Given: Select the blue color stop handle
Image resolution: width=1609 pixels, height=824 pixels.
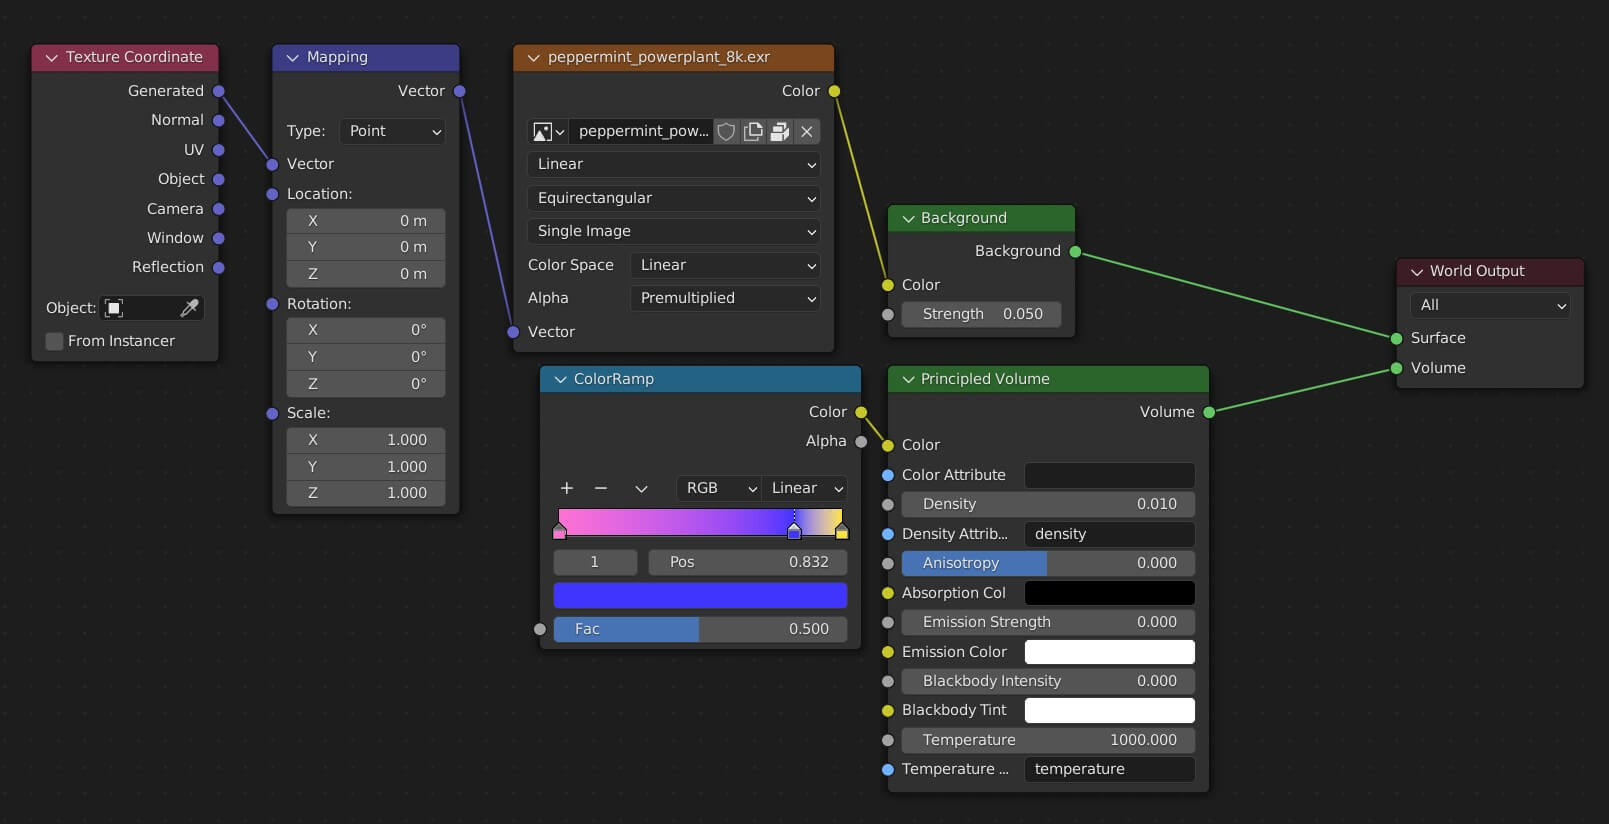Looking at the screenshot, I should (x=794, y=531).
